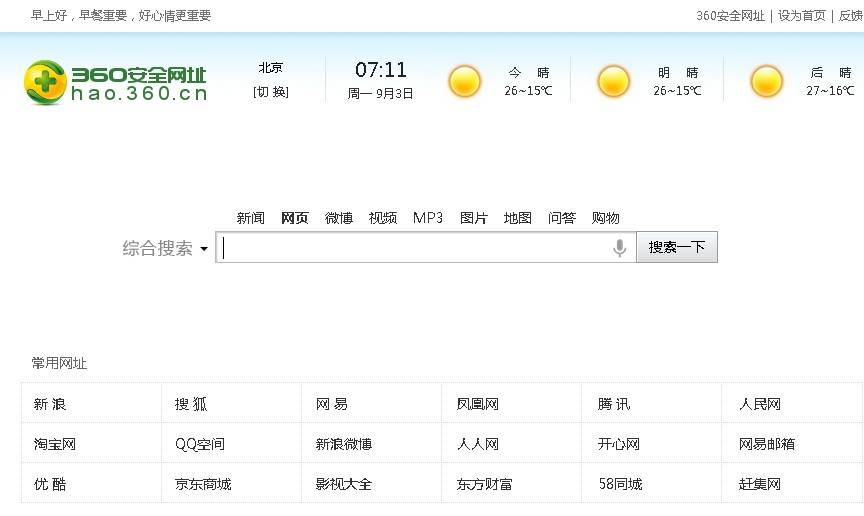Screen dimensions: 864x516
Task: Click inside the search text box
Action: 415,248
